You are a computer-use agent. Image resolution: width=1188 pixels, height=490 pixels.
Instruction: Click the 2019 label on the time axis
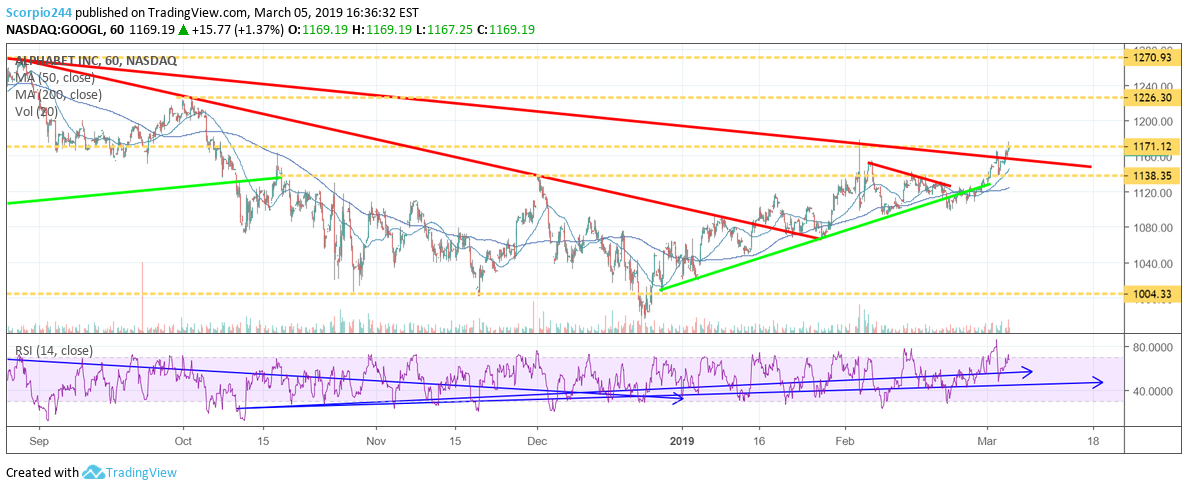681,440
